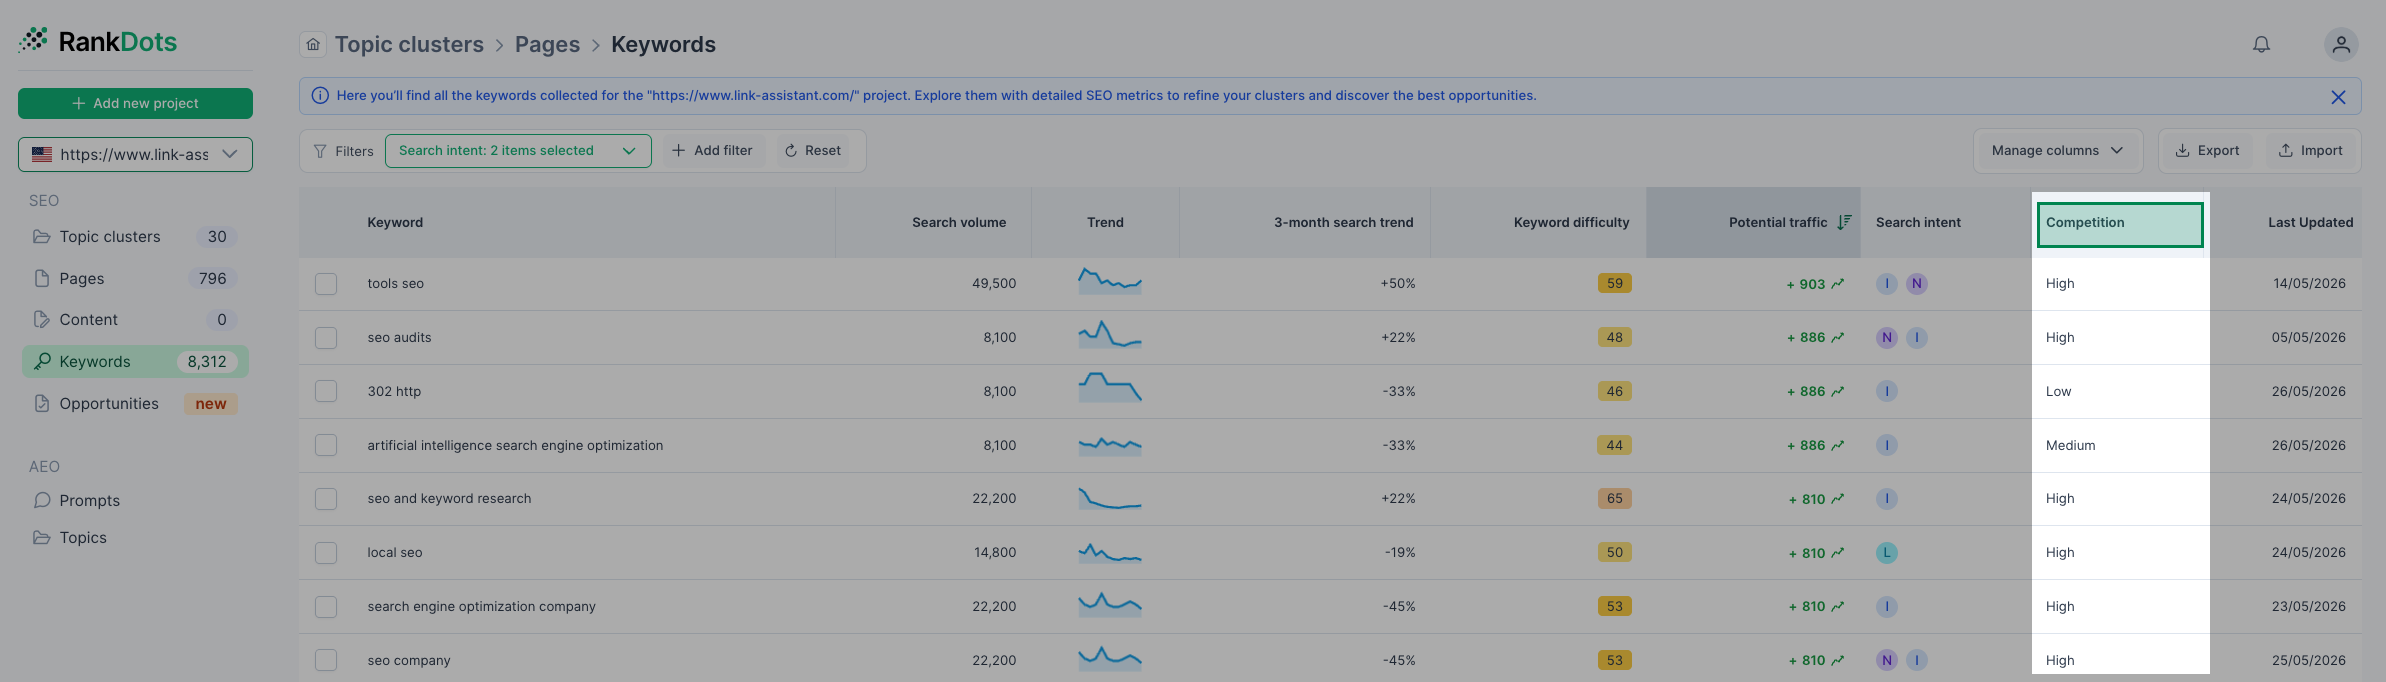Click the info icon in the banner
The image size is (2386, 682).
pos(320,96)
